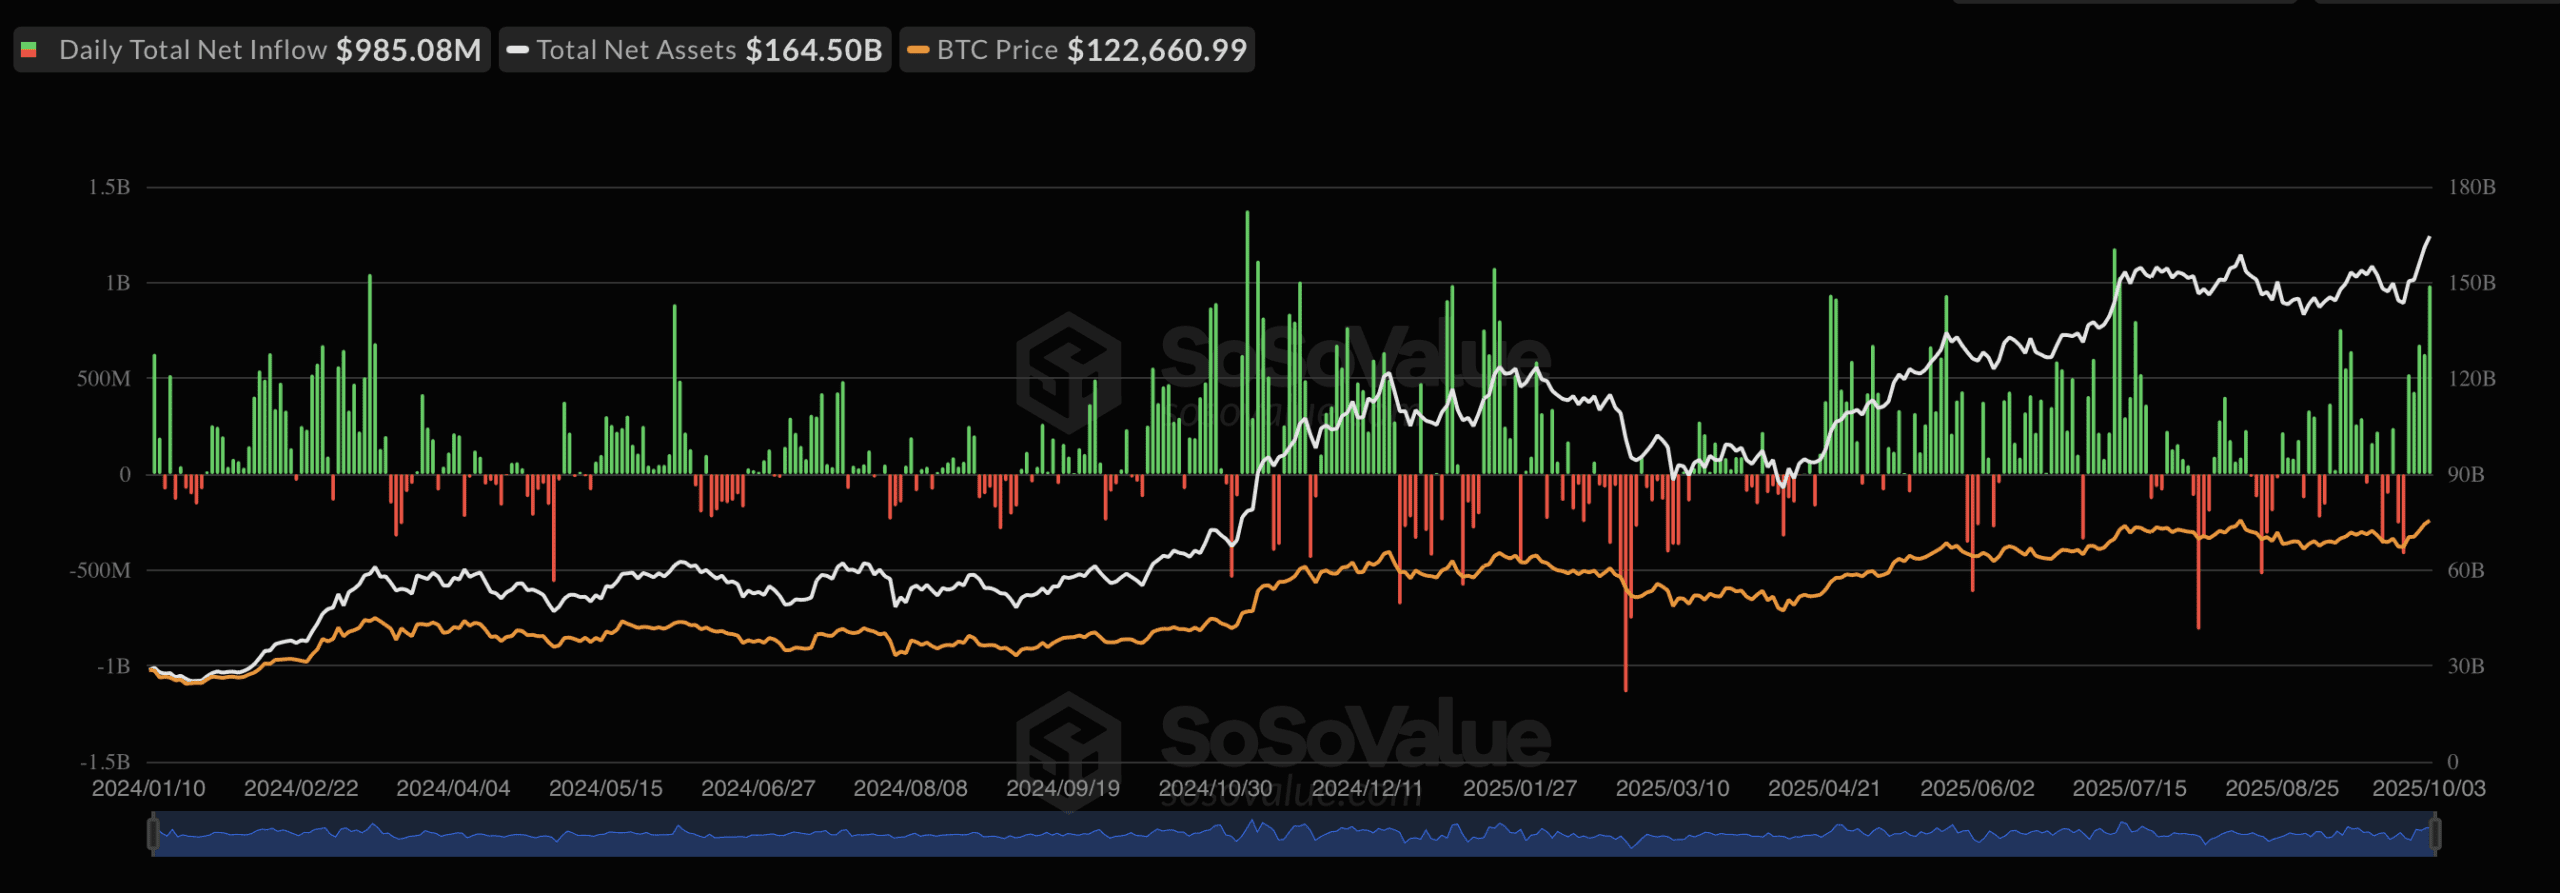Click the orange BTC Price legend marker

coord(917,50)
